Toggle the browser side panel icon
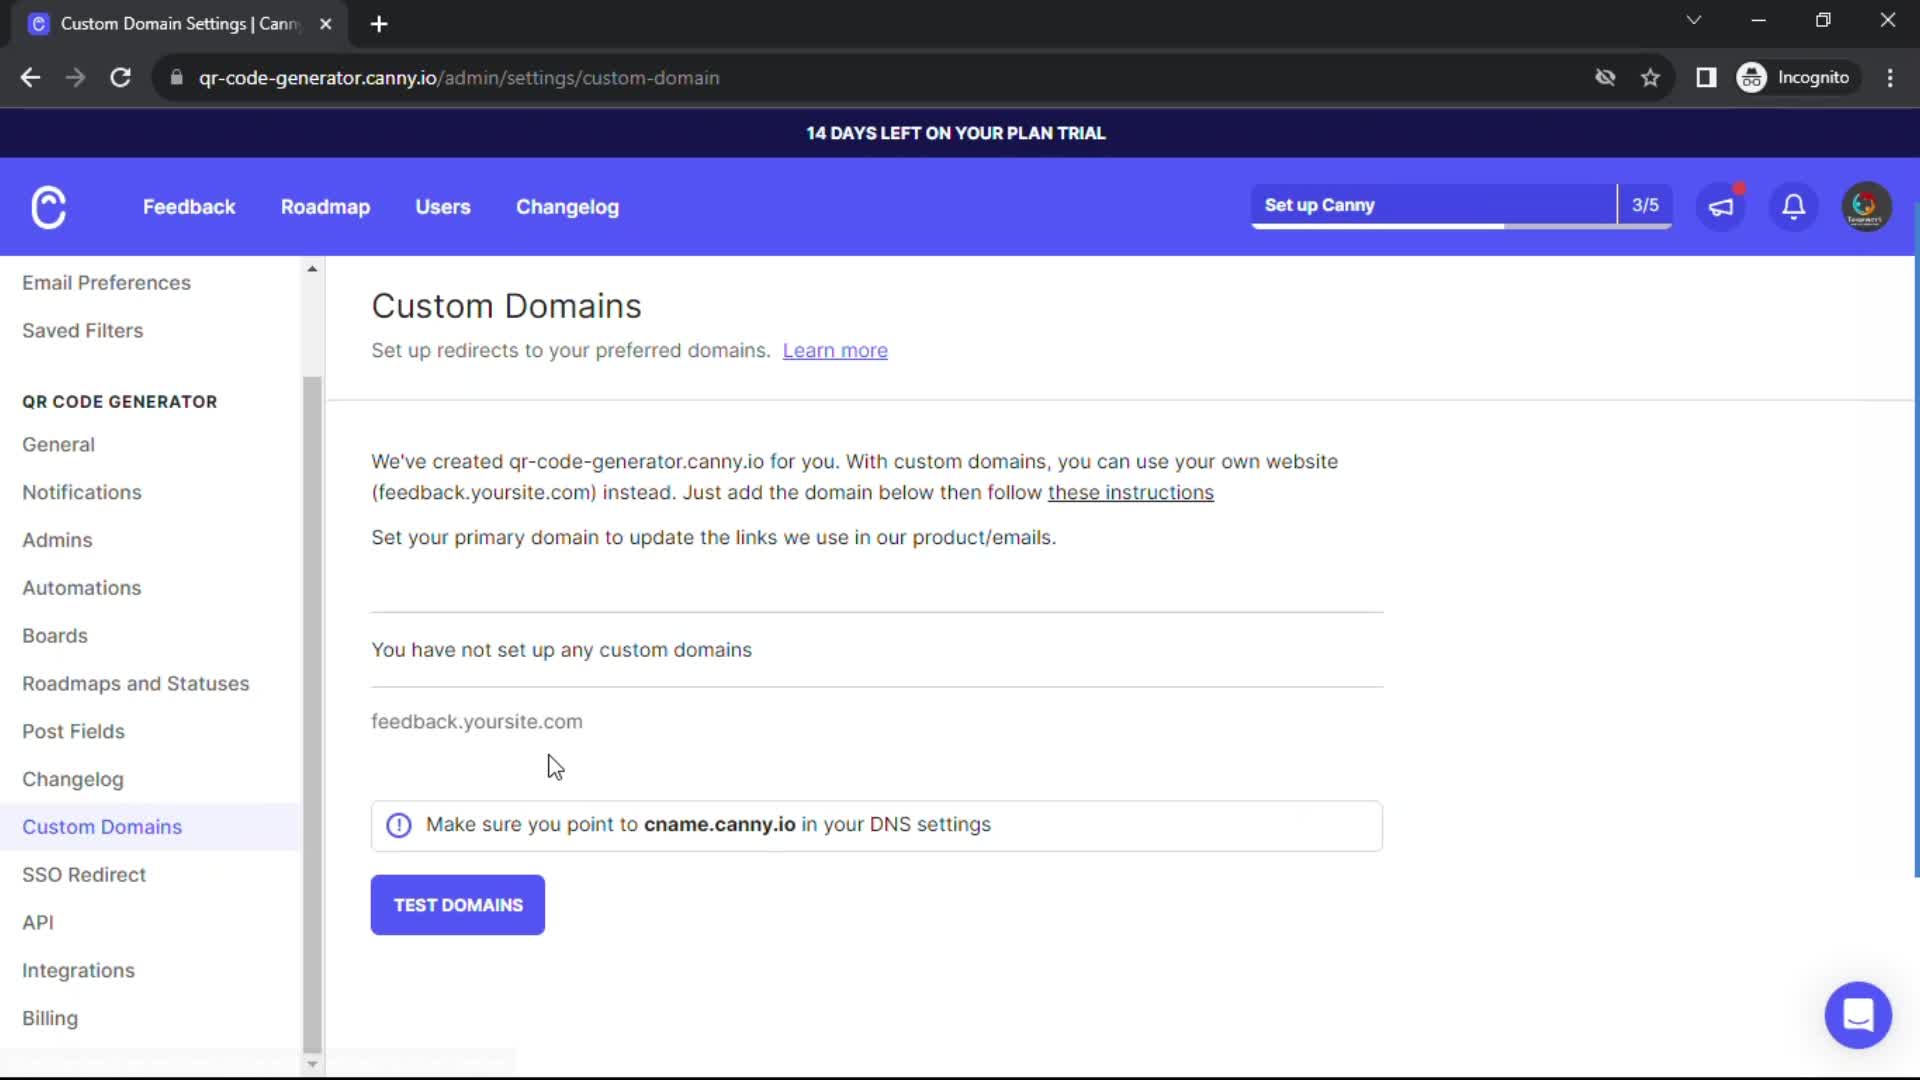The height and width of the screenshot is (1080, 1920). tap(1706, 77)
